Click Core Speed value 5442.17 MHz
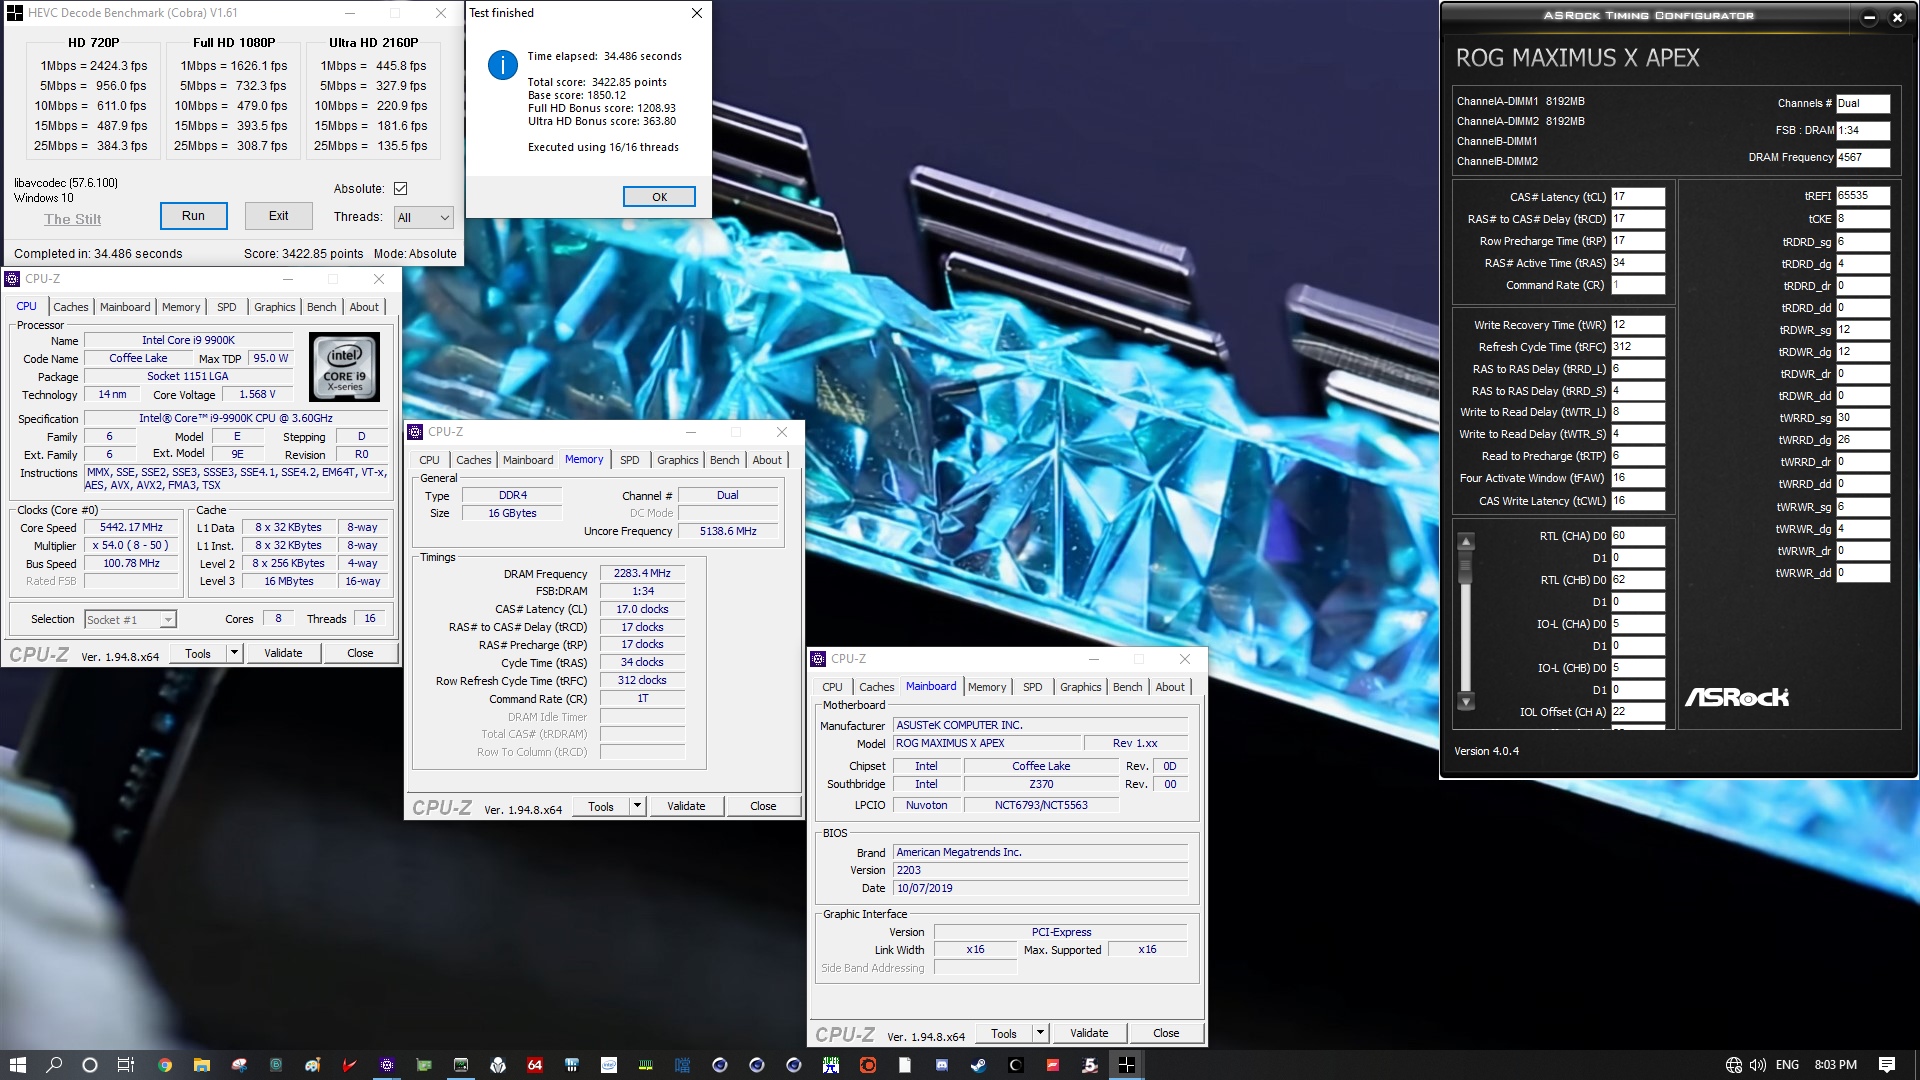The image size is (1920, 1080). click(131, 527)
